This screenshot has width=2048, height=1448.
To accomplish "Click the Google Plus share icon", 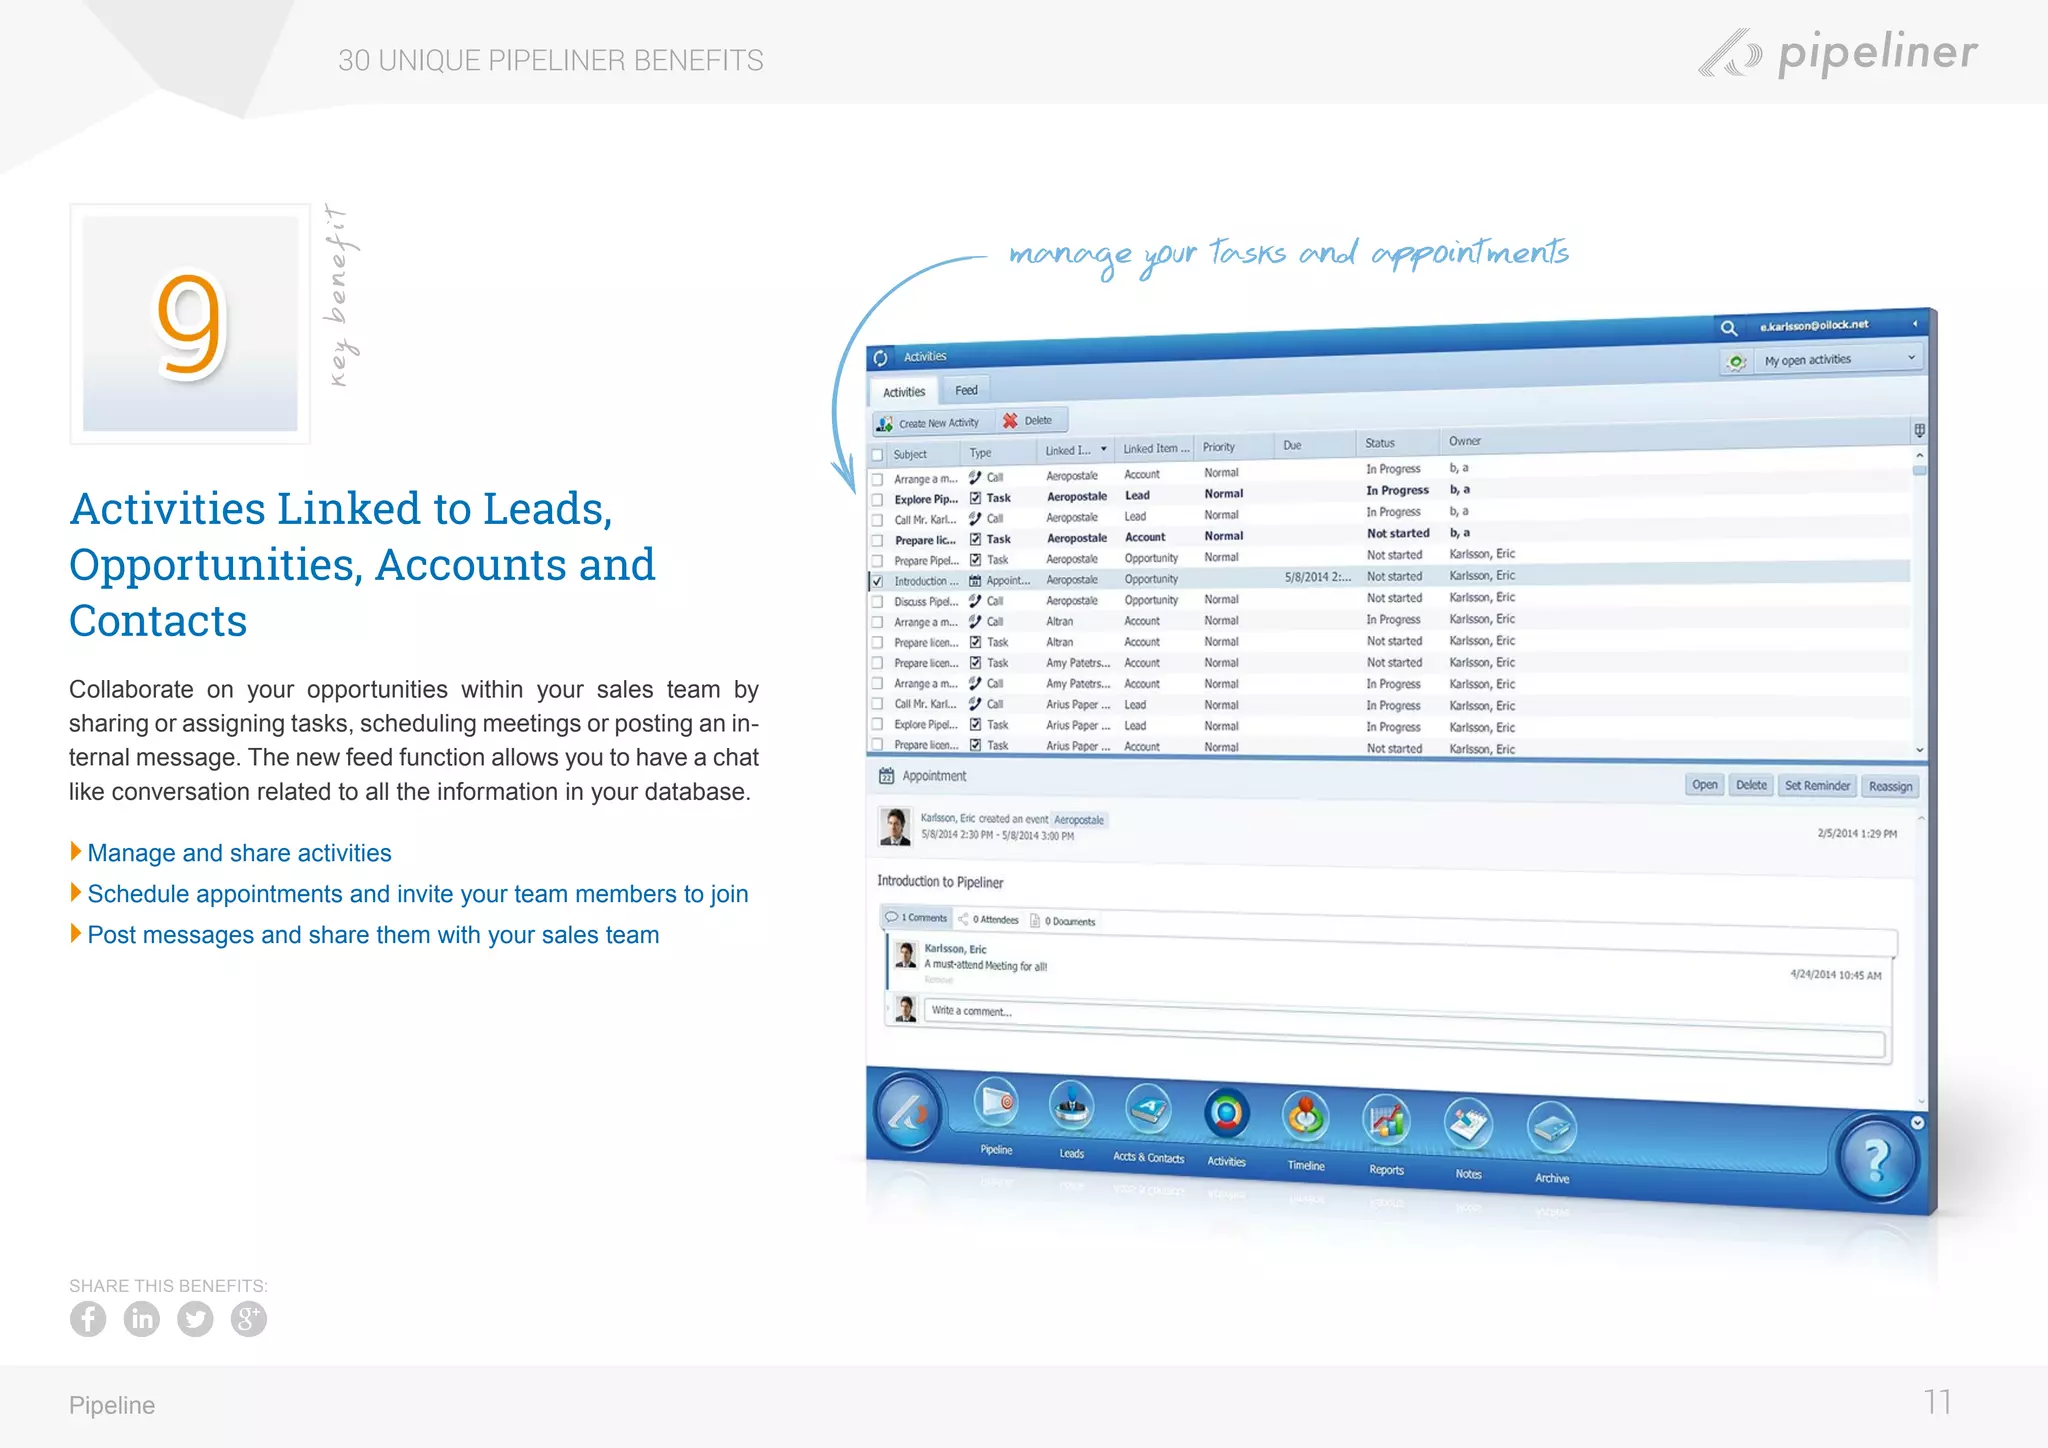I will [249, 1319].
